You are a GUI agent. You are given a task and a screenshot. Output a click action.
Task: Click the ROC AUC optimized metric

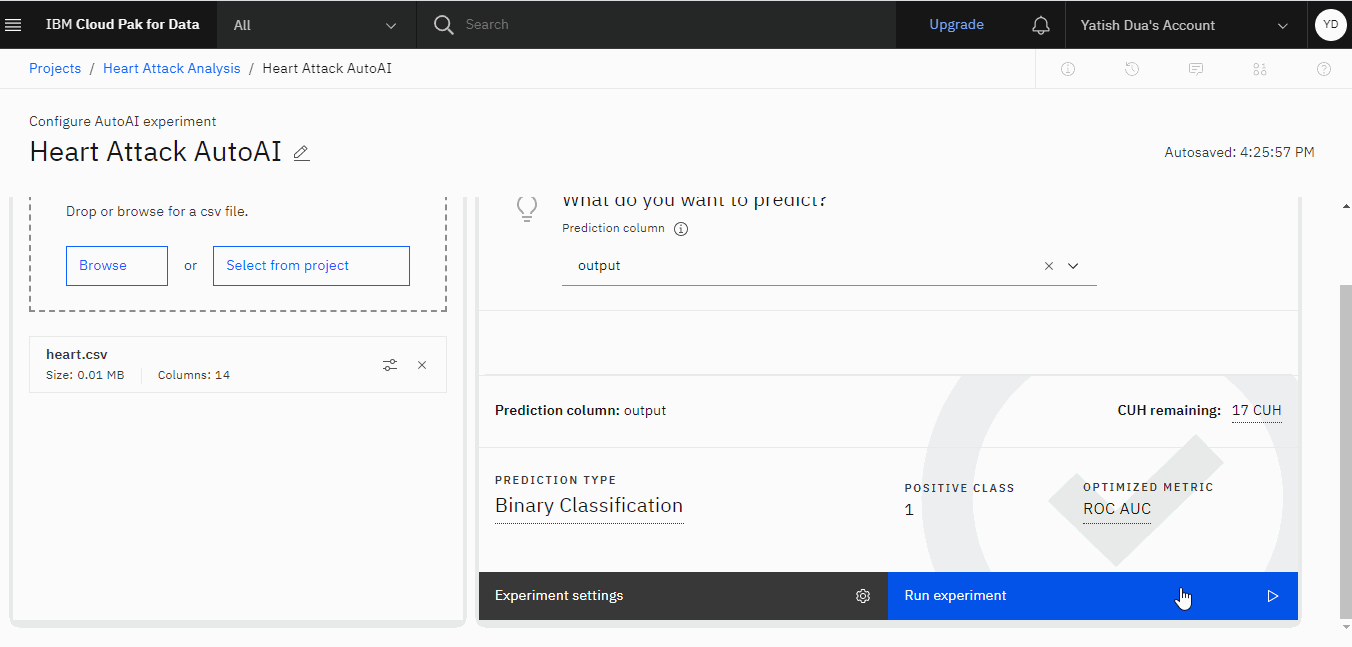1117,509
